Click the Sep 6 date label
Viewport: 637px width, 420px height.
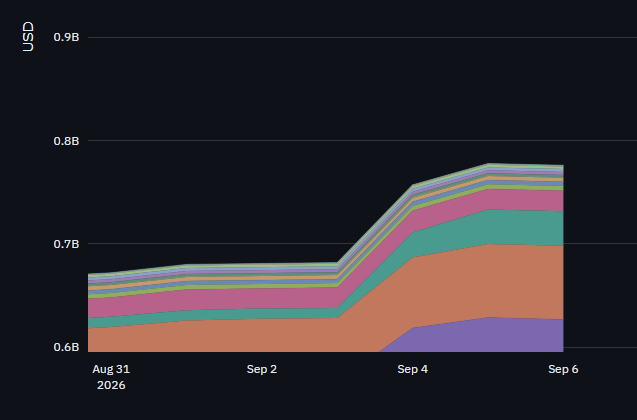click(563, 369)
